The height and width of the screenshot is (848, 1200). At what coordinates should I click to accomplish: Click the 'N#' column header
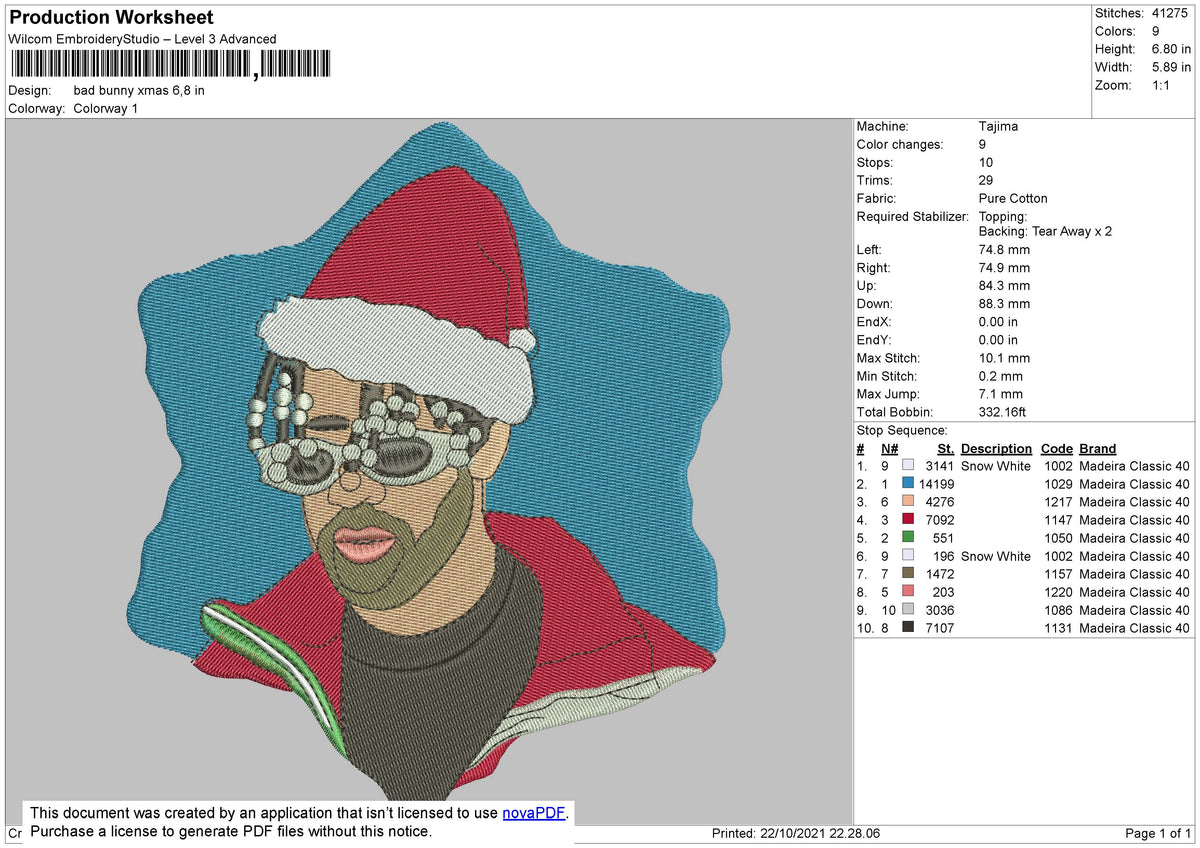(x=889, y=449)
